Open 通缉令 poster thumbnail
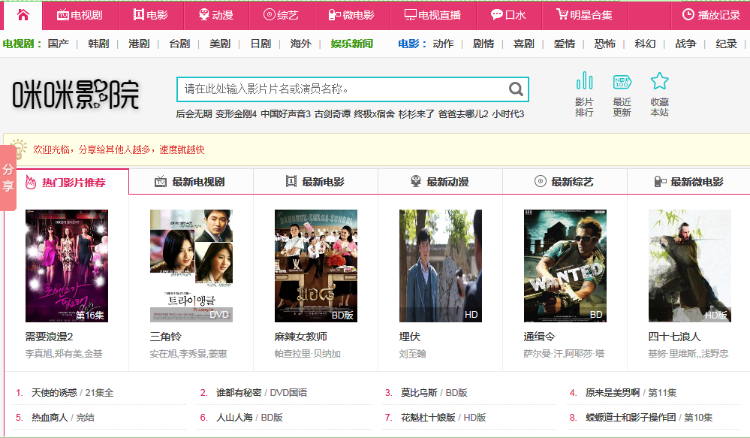The width and height of the screenshot is (750, 438). point(565,266)
